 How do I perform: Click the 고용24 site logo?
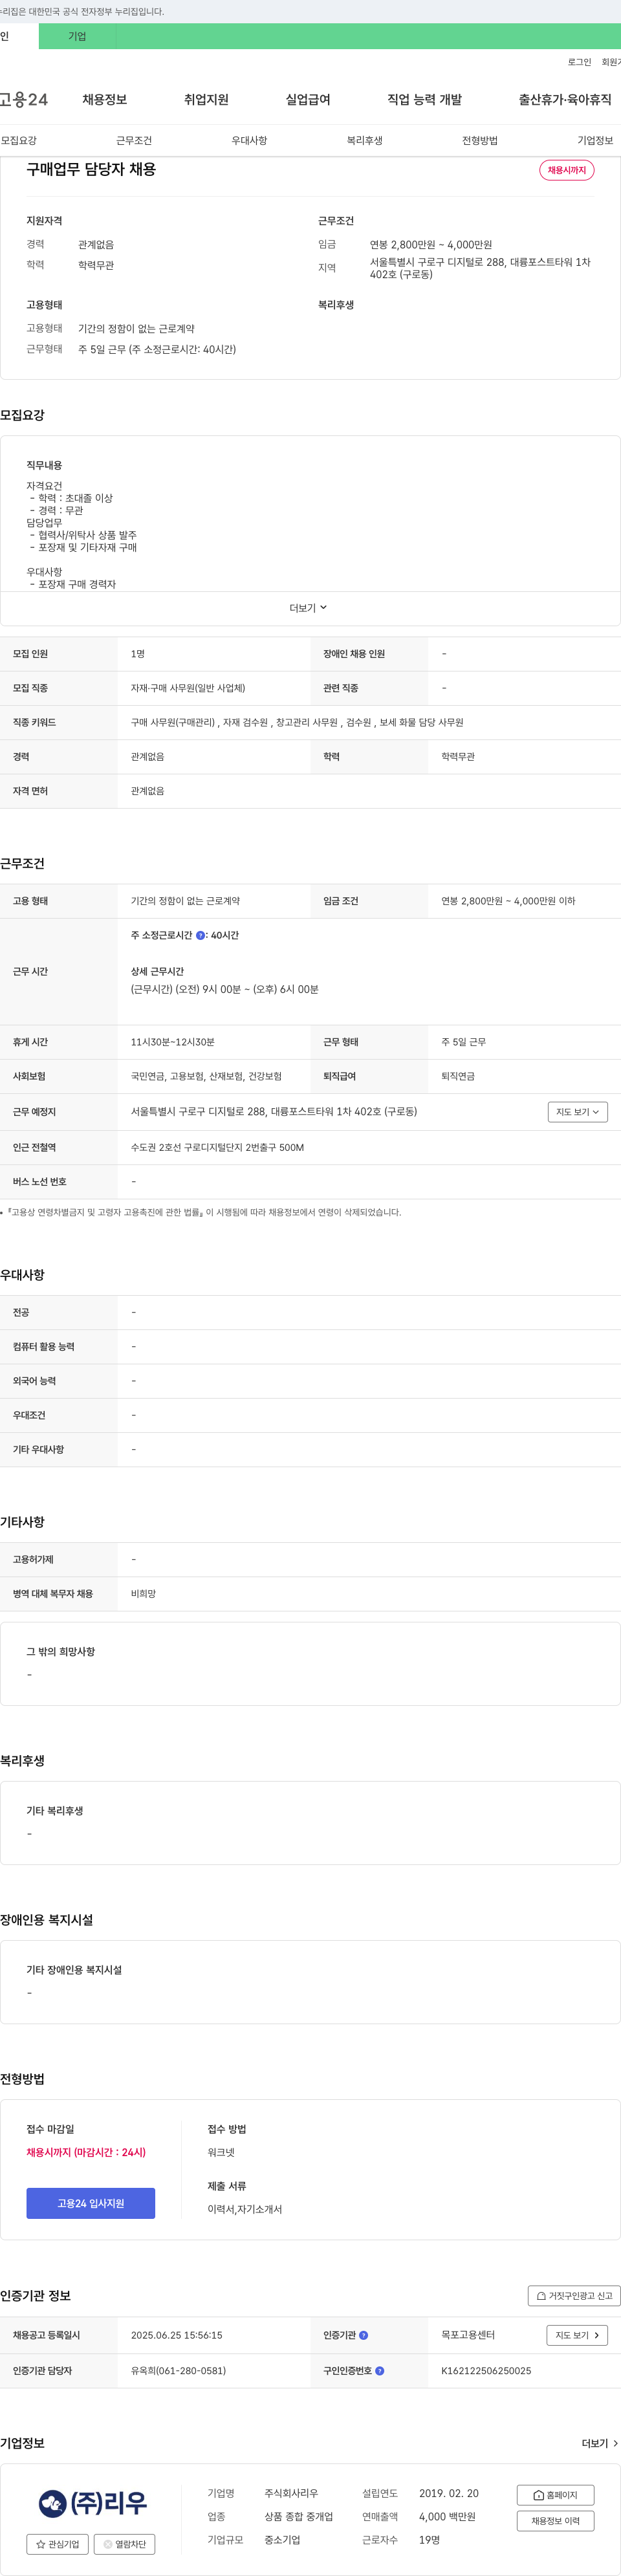pyautogui.click(x=24, y=99)
